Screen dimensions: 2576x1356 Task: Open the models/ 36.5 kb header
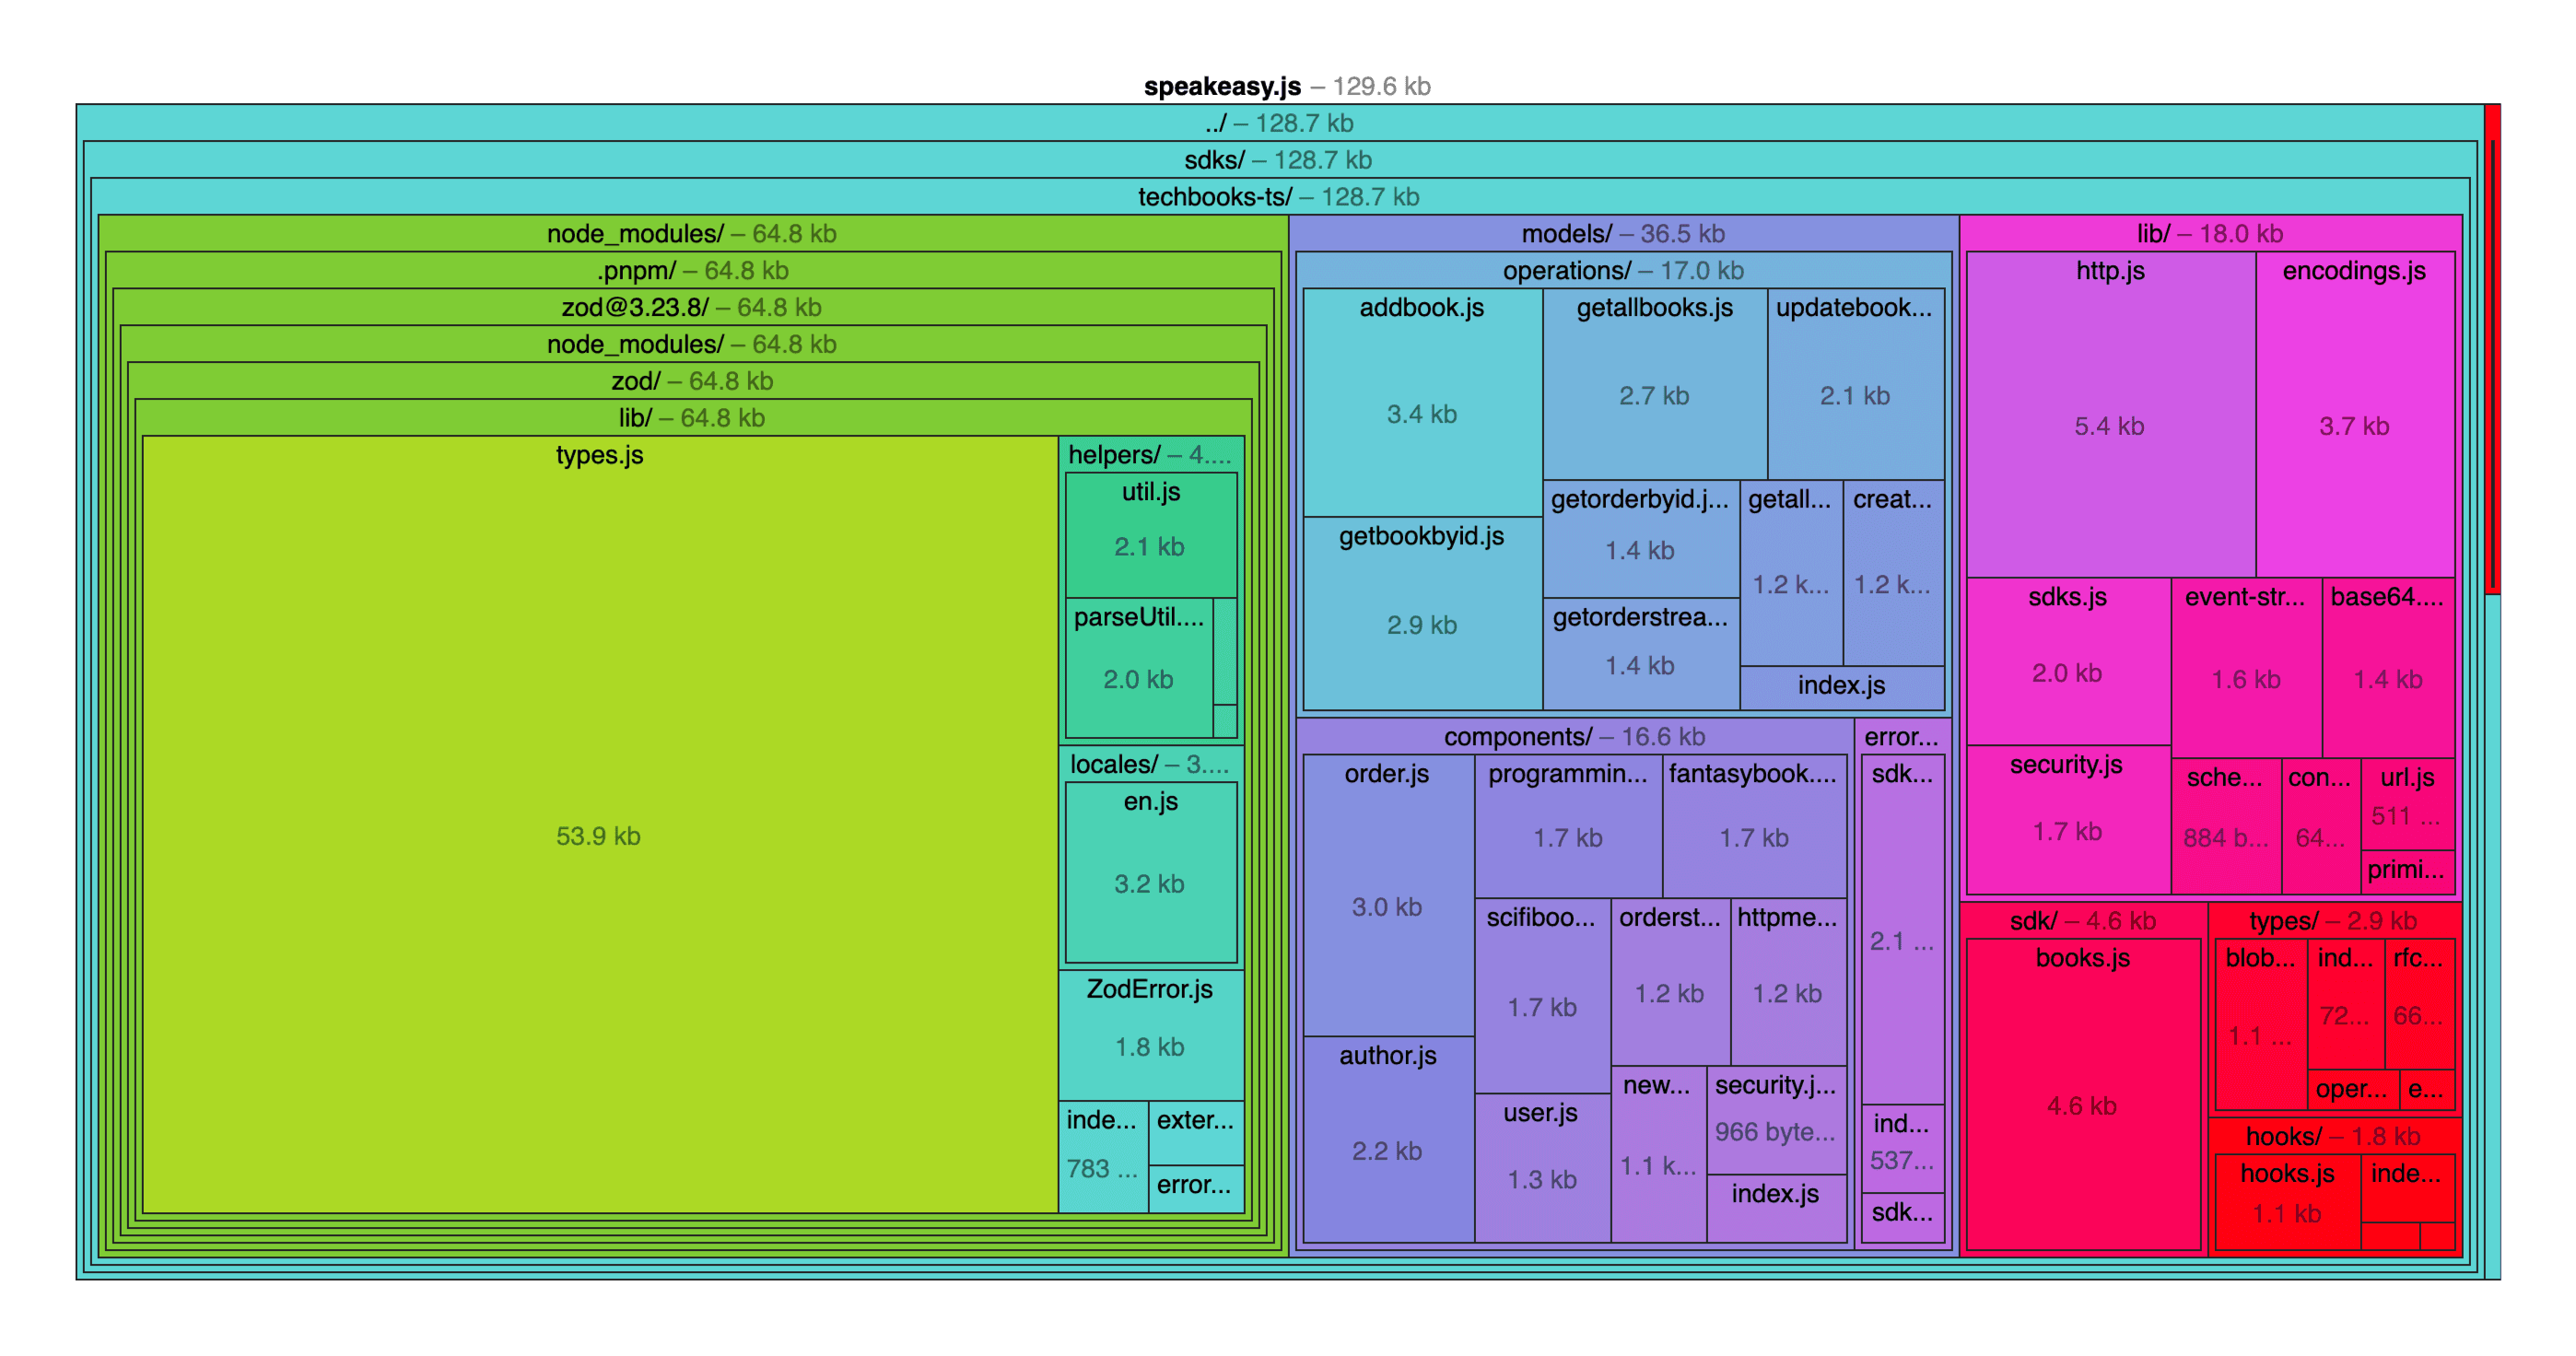point(1623,233)
